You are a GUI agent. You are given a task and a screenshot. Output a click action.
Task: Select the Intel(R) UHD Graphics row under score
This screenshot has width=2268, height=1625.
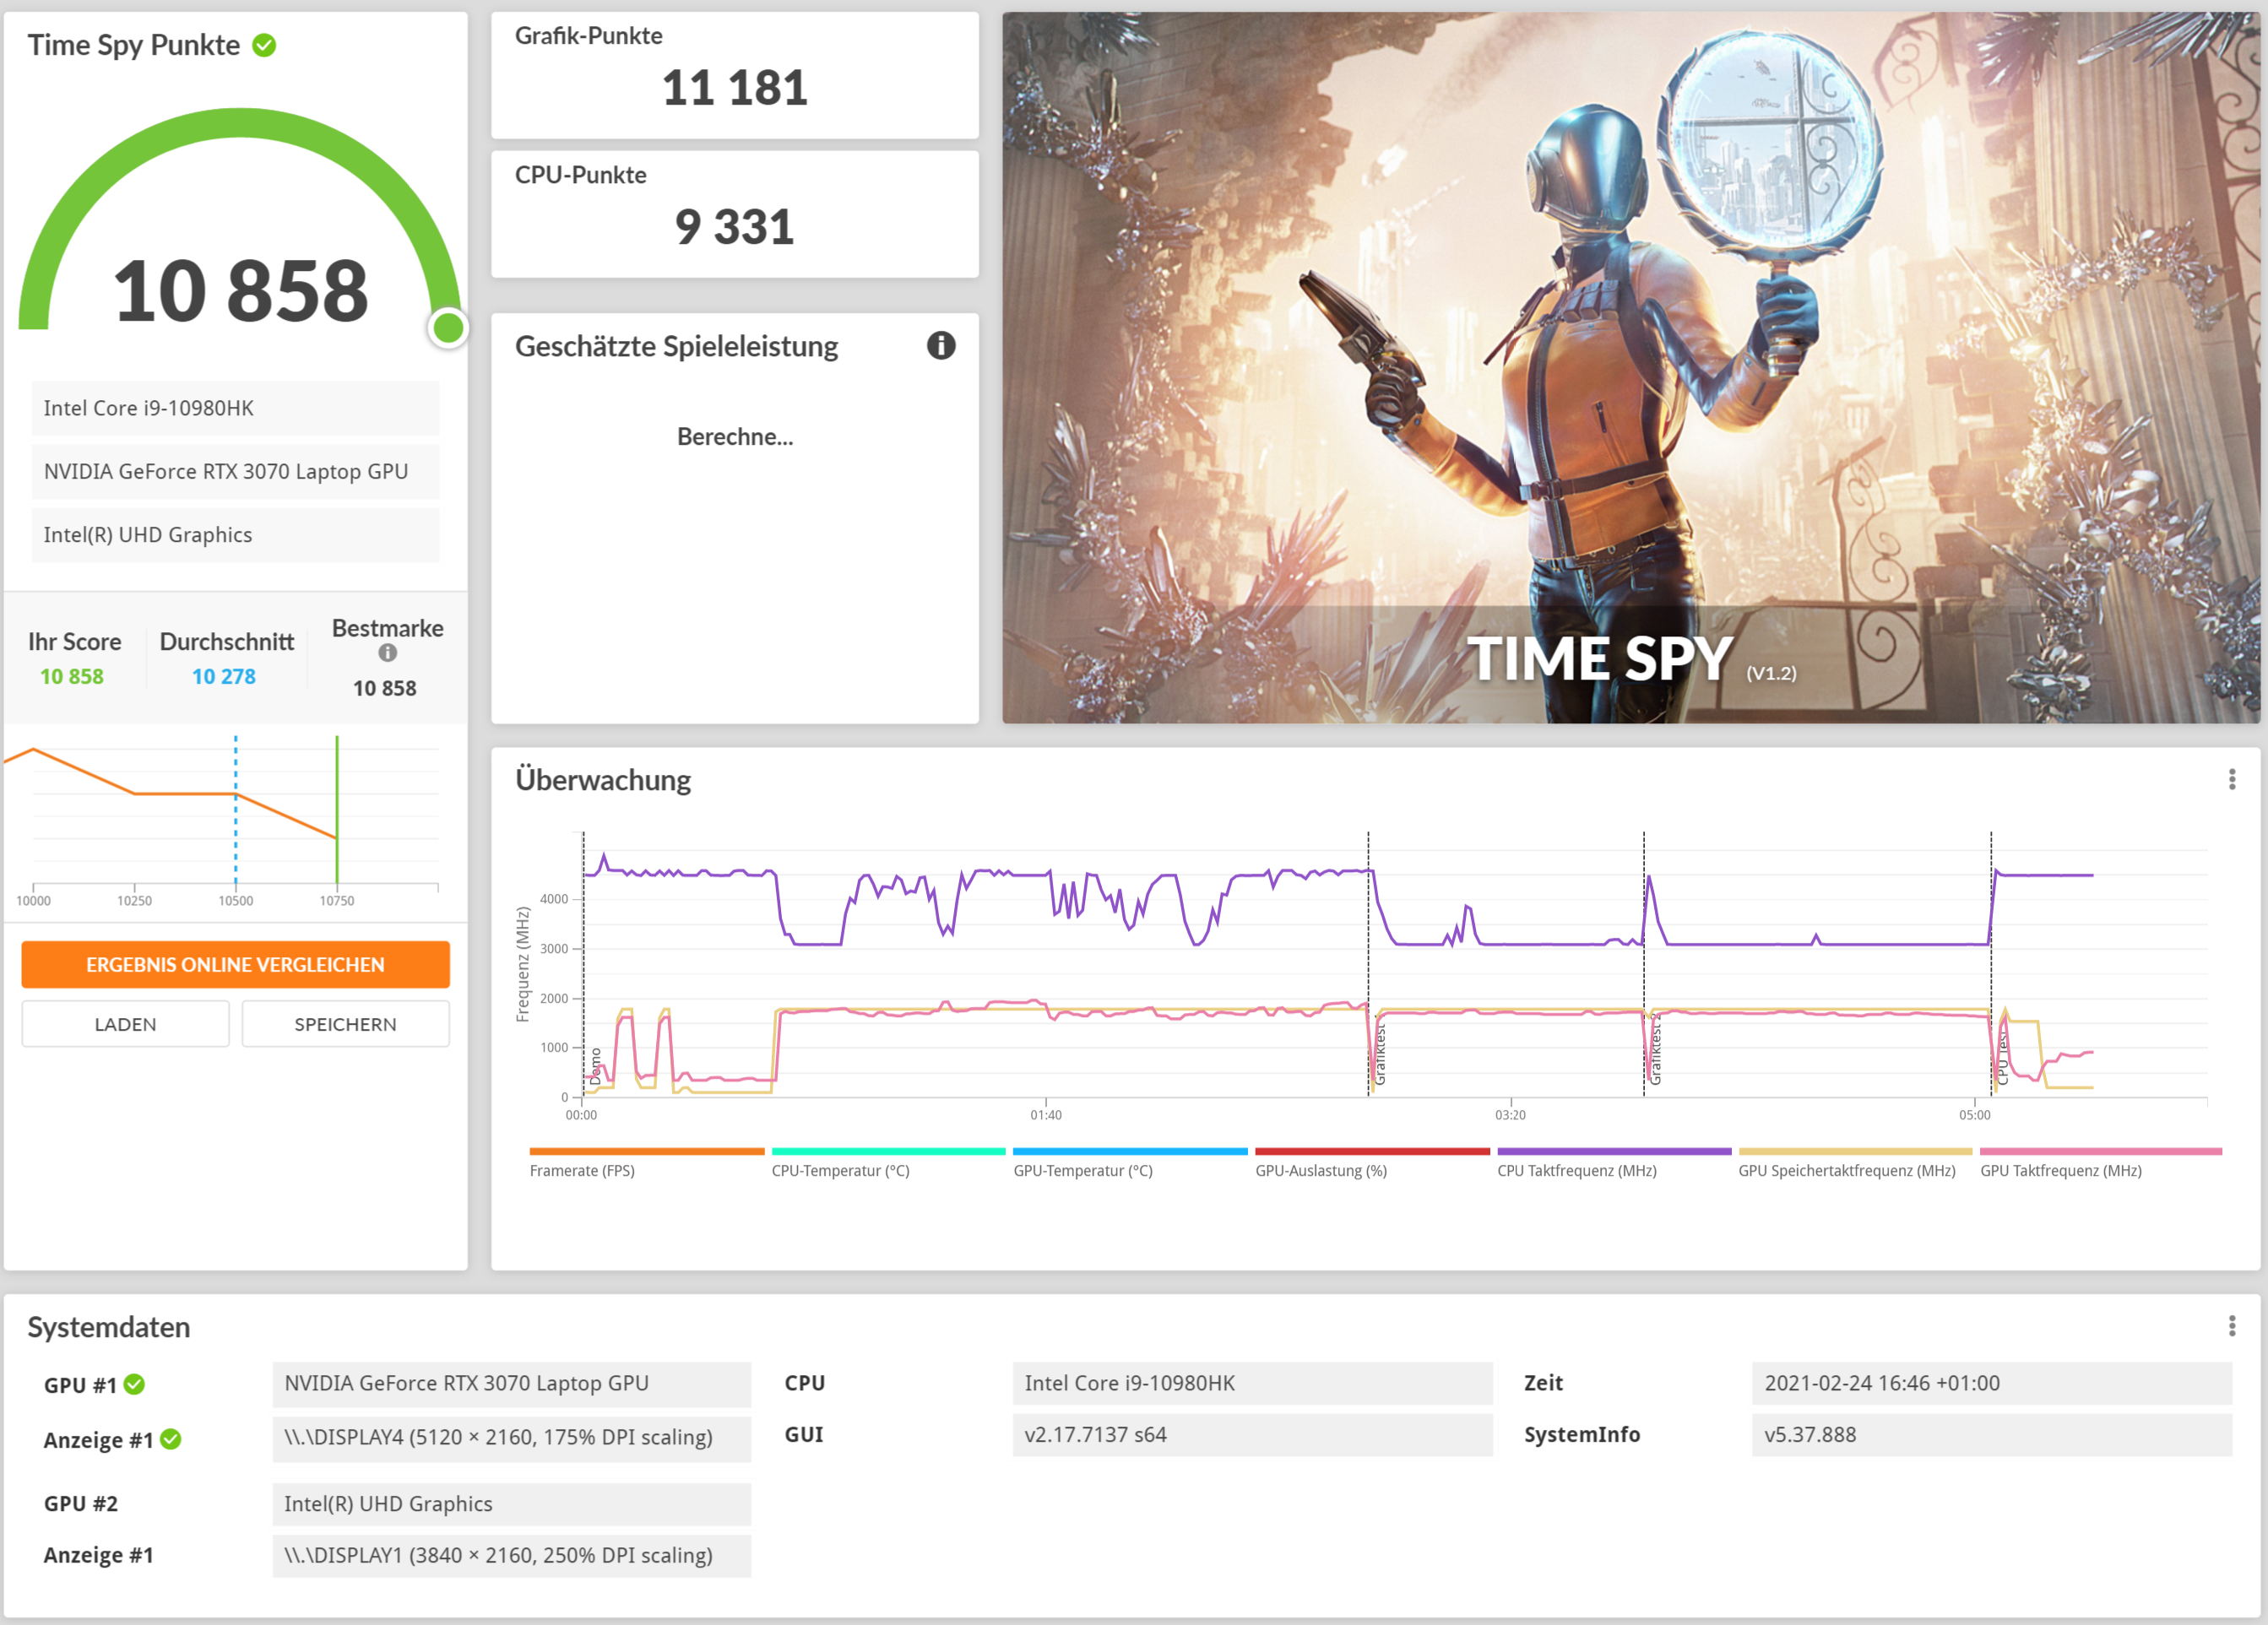point(236,535)
